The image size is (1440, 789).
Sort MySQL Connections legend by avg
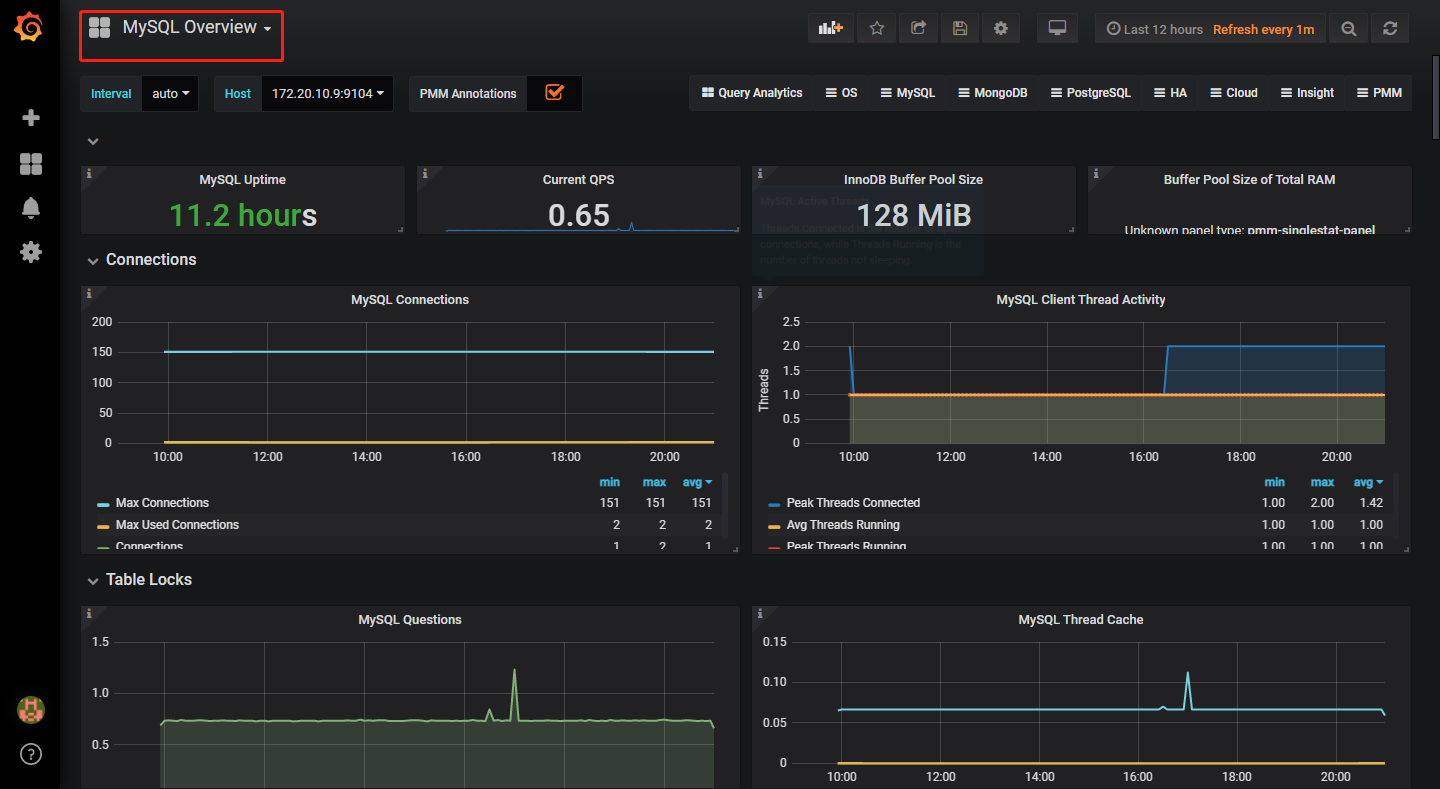[x=697, y=482]
